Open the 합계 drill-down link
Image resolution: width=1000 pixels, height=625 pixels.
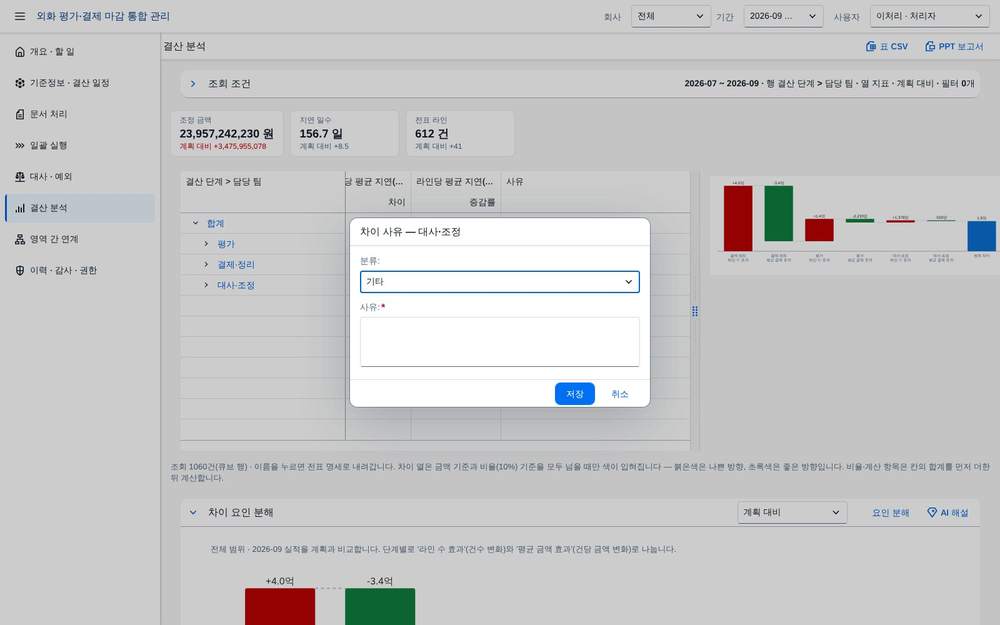tap(216, 223)
